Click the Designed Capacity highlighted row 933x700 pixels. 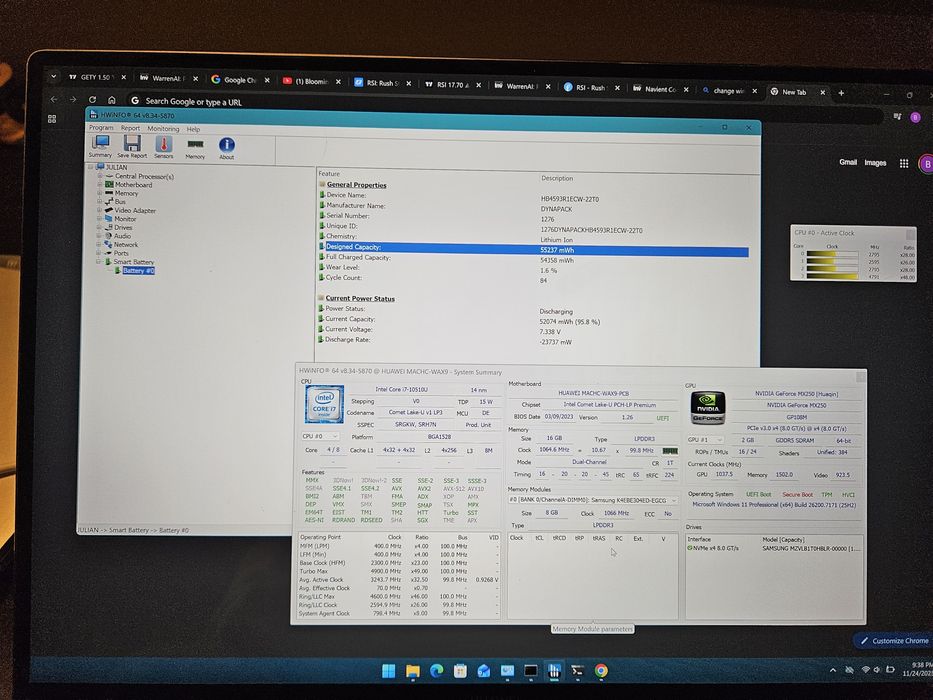[x=533, y=249]
